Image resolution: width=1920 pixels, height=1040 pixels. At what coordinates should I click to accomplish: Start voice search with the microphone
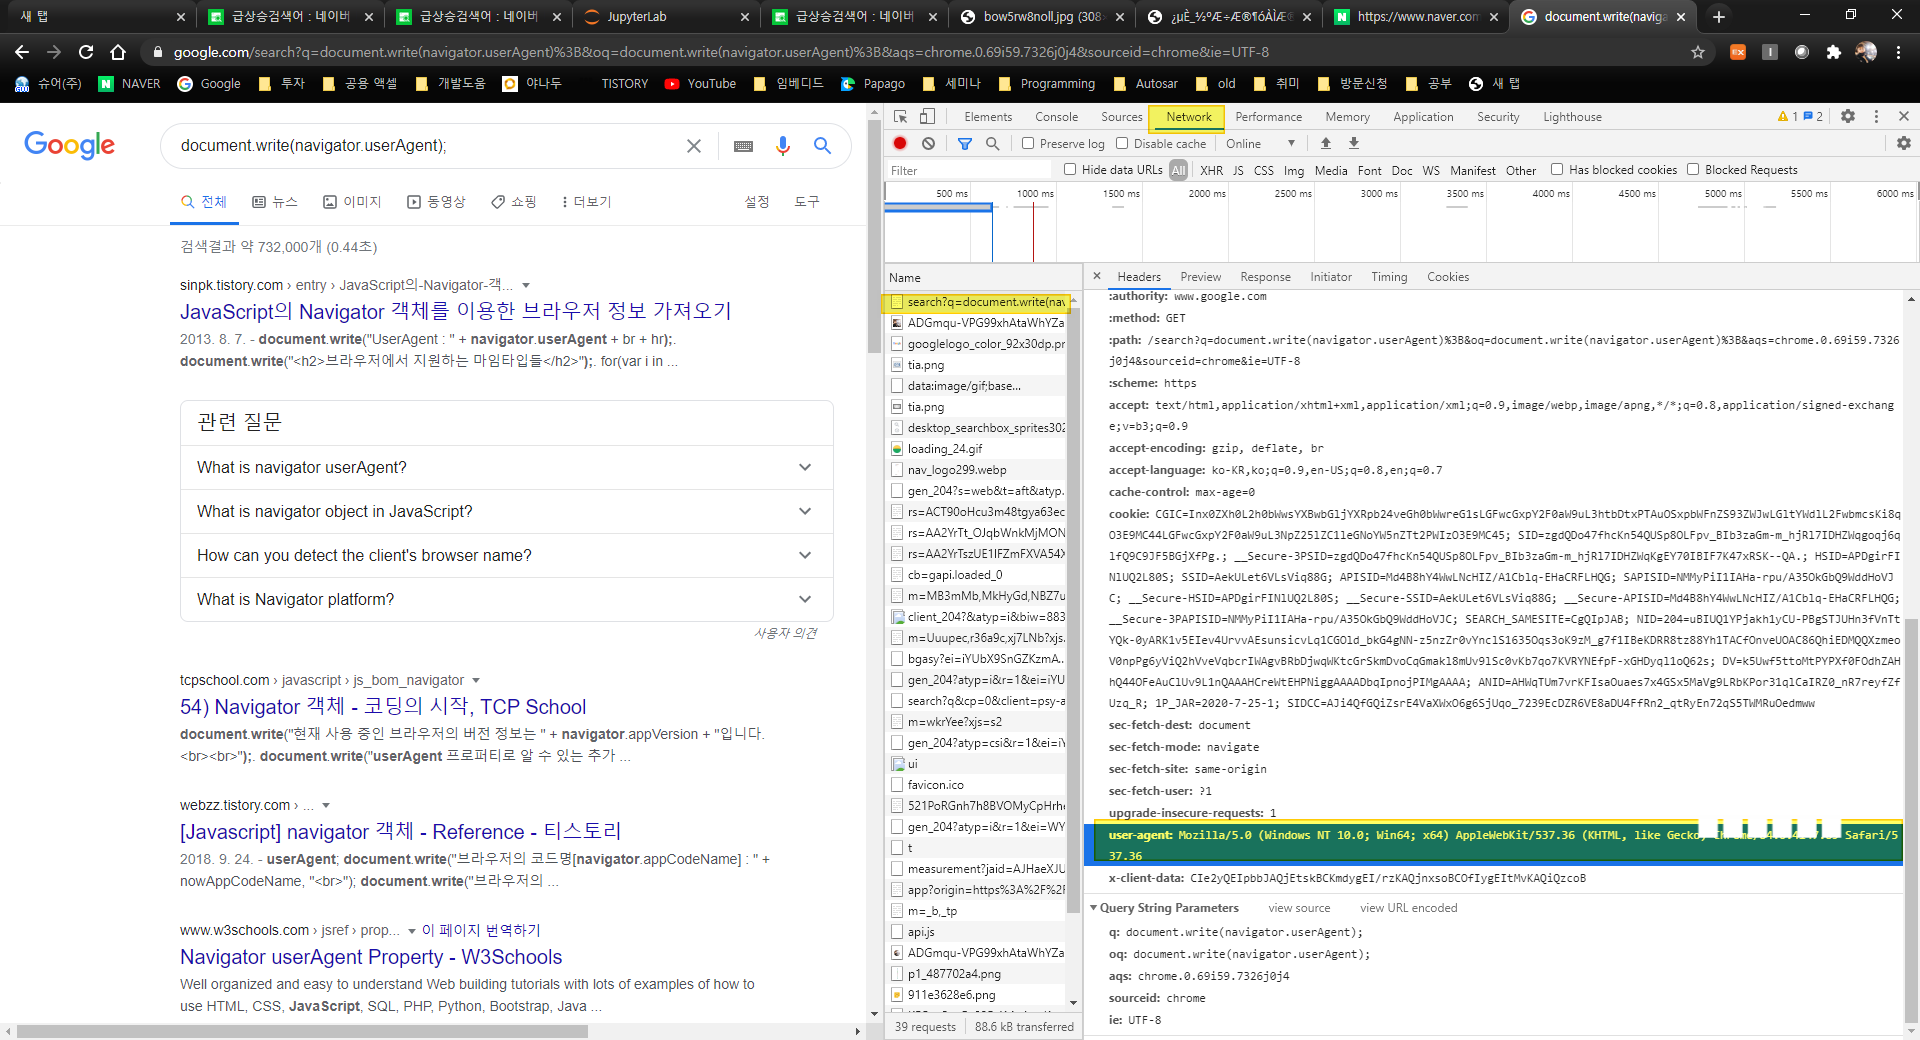tap(783, 146)
